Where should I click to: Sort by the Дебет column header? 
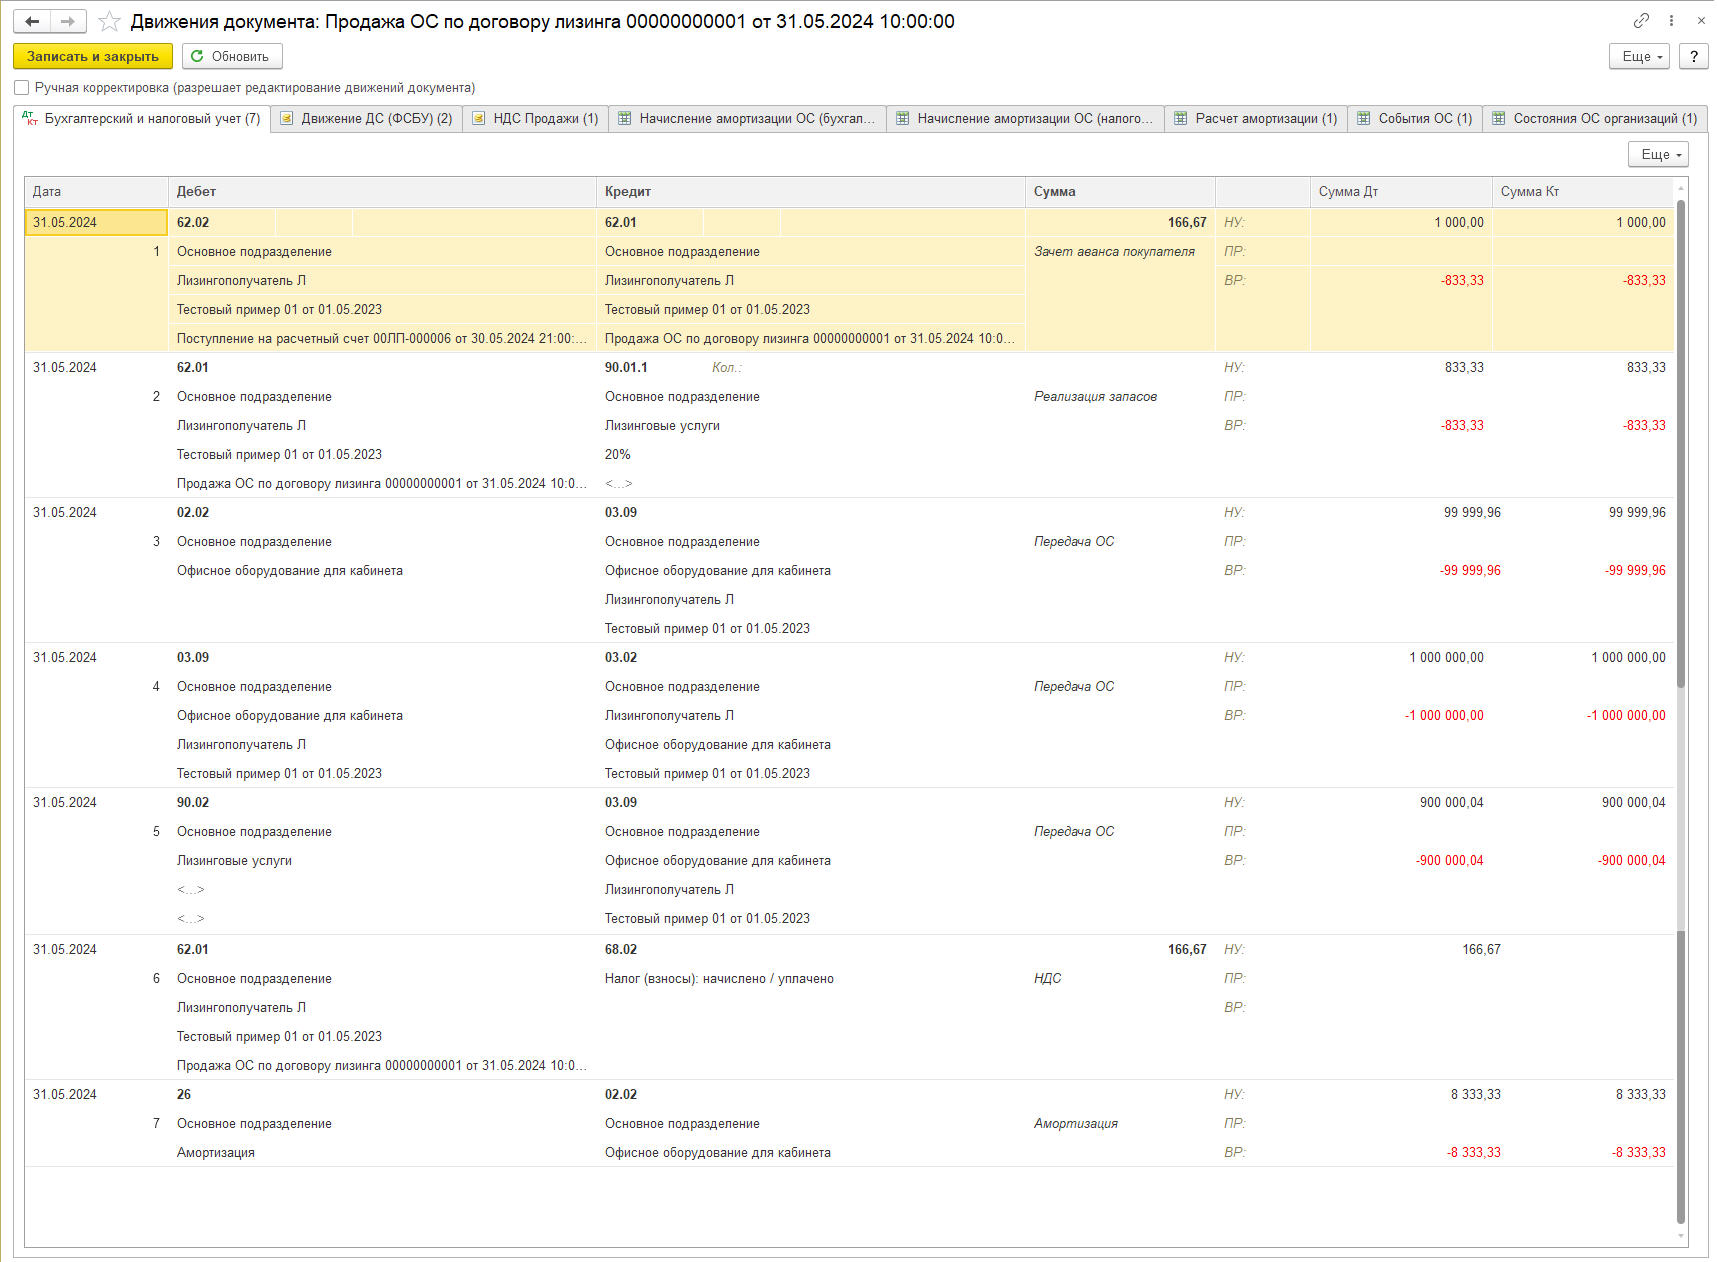point(196,191)
